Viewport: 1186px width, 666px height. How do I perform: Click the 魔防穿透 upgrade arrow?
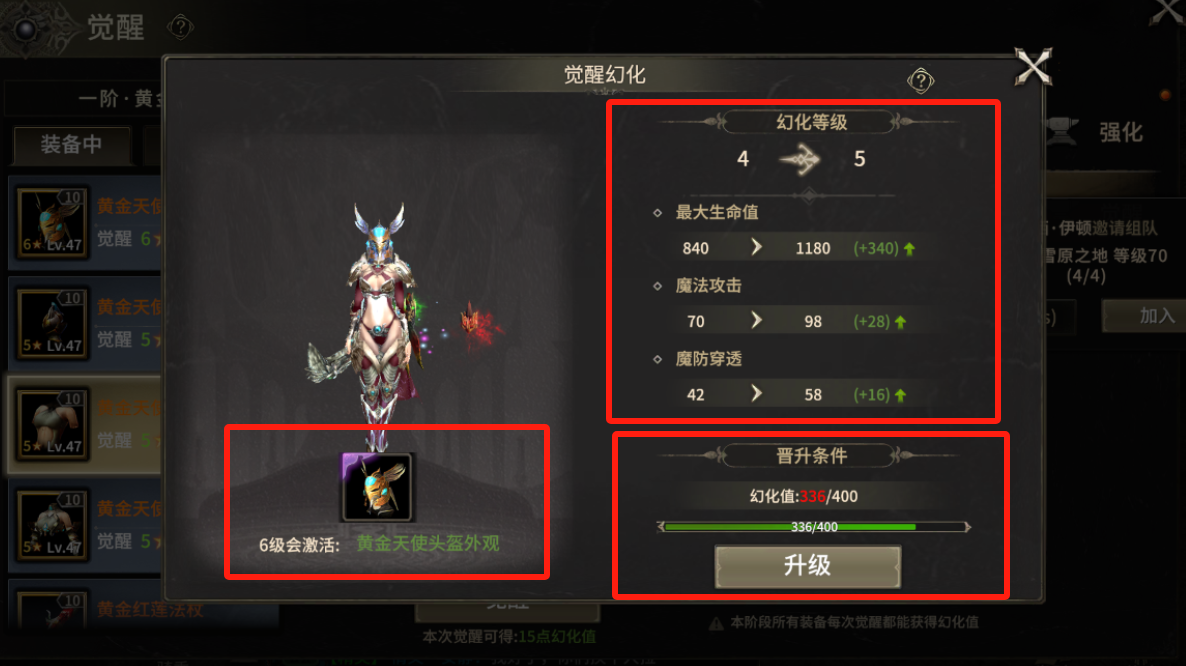756,394
